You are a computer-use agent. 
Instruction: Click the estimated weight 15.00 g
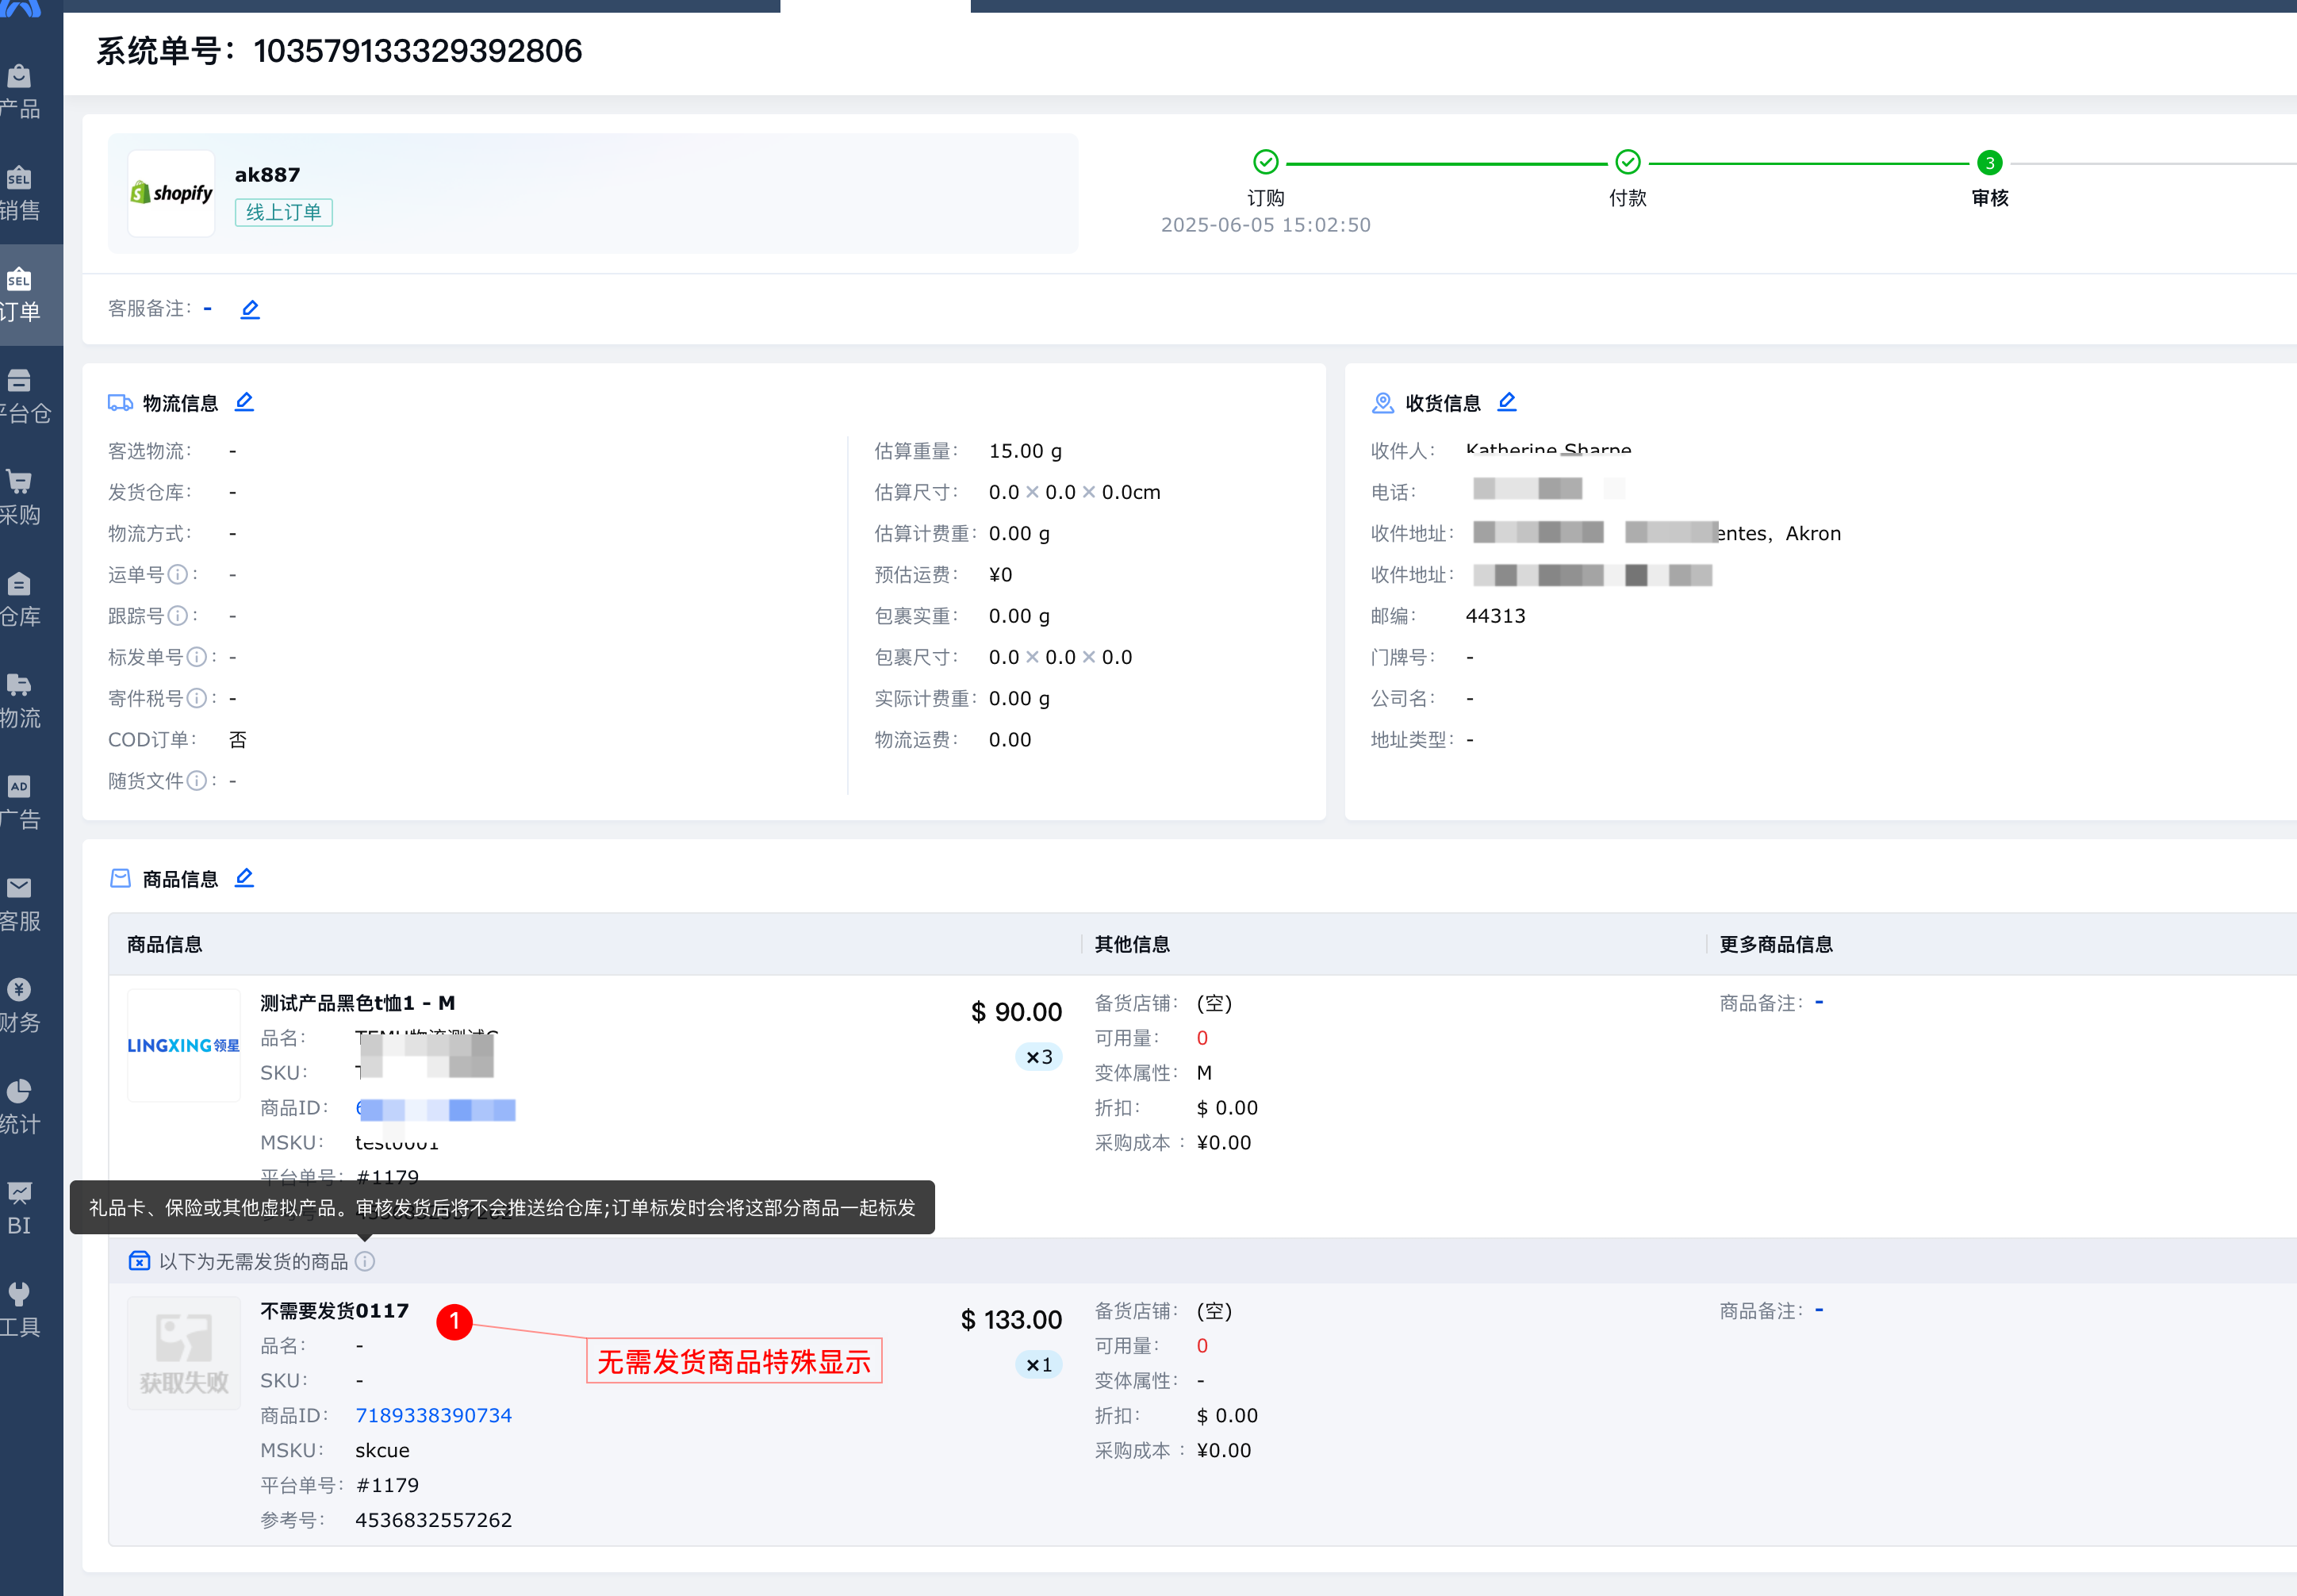(x=1025, y=451)
